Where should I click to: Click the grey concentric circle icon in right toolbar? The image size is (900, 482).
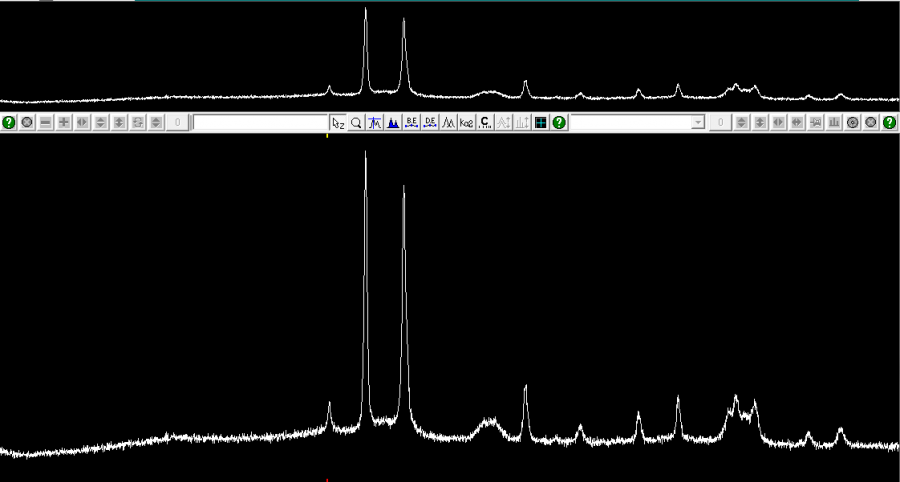pos(852,122)
